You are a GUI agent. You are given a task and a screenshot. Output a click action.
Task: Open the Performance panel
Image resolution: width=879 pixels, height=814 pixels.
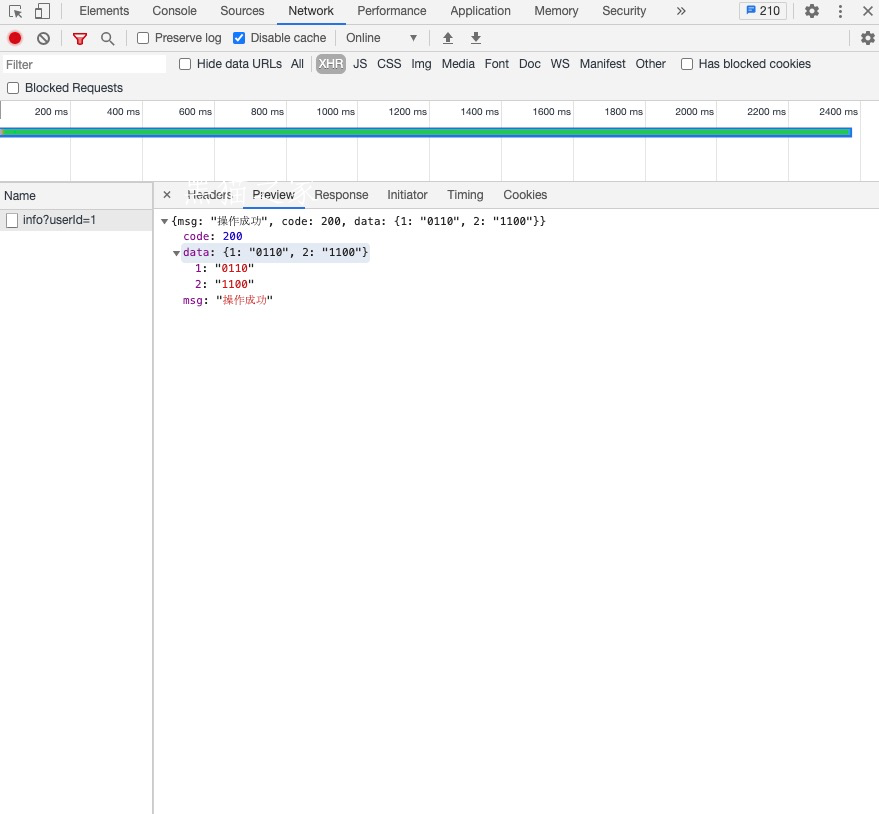[391, 11]
